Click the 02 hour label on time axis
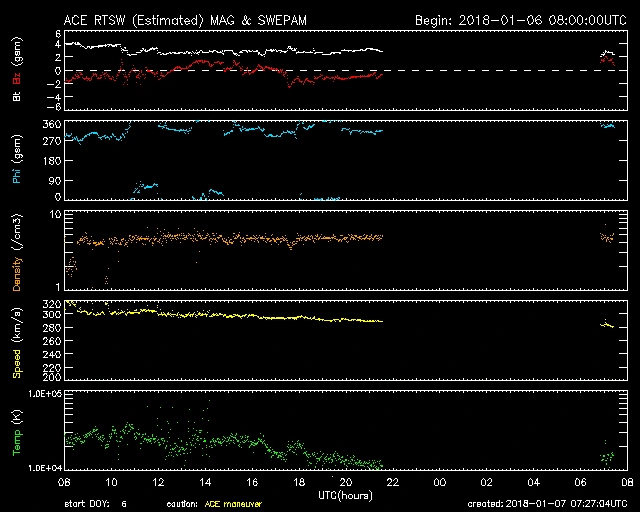Screen dimensions: 640x512 coord(487,482)
